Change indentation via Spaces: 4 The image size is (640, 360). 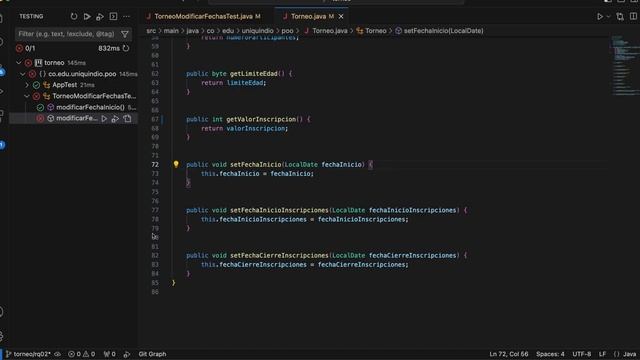tap(550, 354)
